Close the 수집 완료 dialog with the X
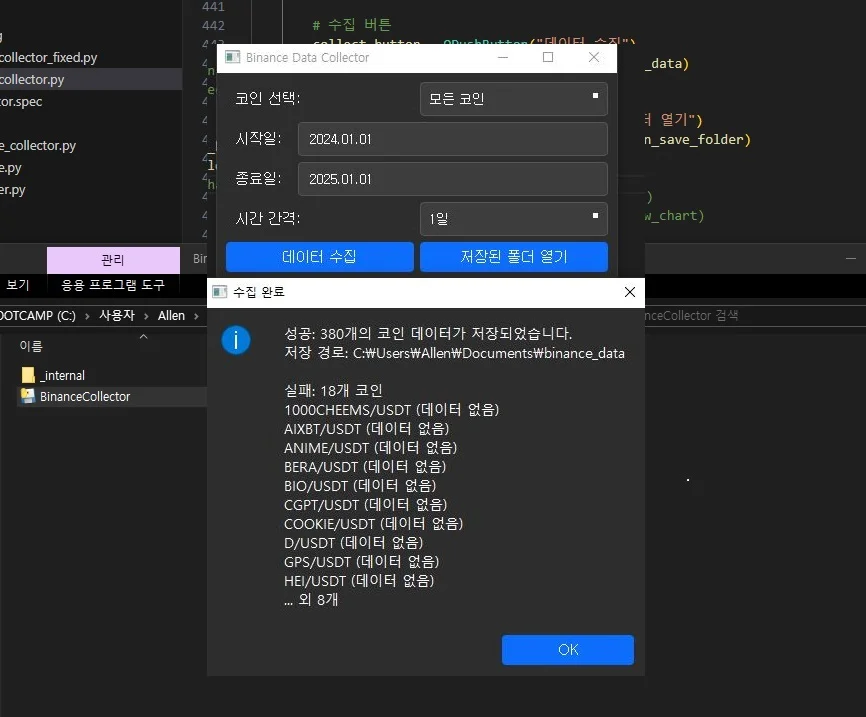Image resolution: width=866 pixels, height=717 pixels. coord(630,292)
